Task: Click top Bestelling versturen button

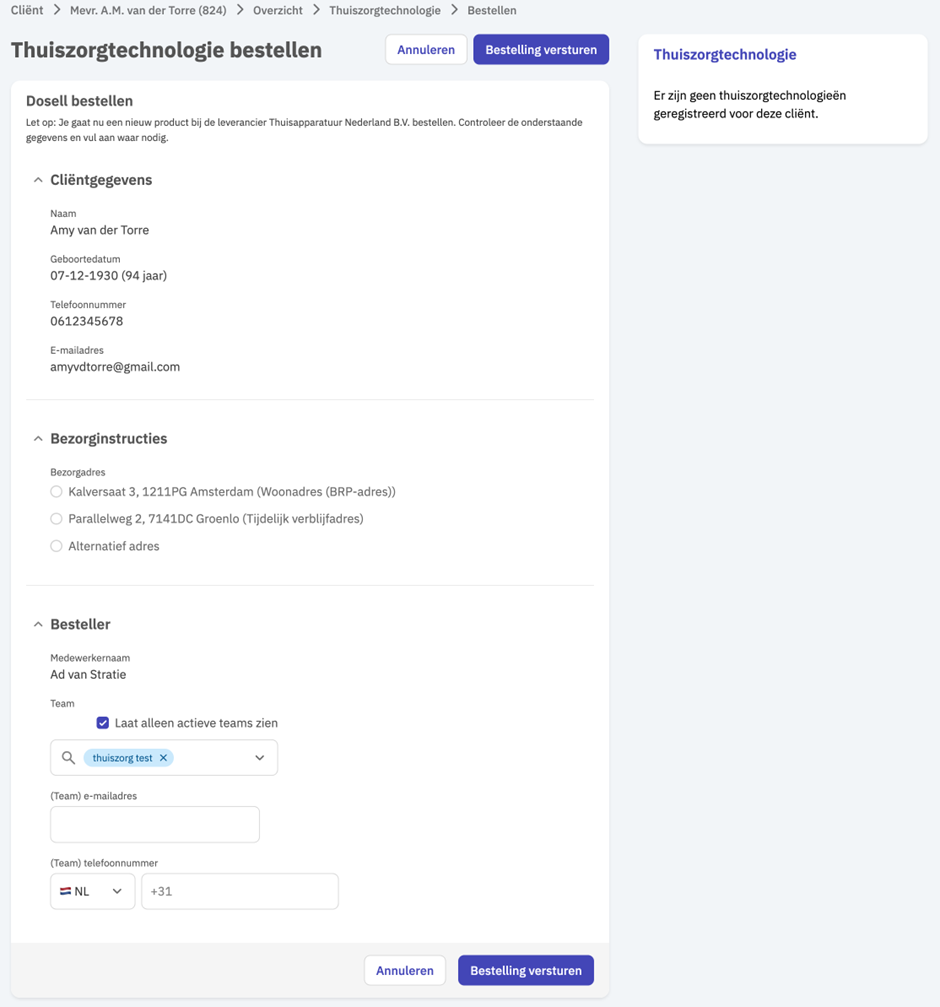Action: (x=541, y=49)
